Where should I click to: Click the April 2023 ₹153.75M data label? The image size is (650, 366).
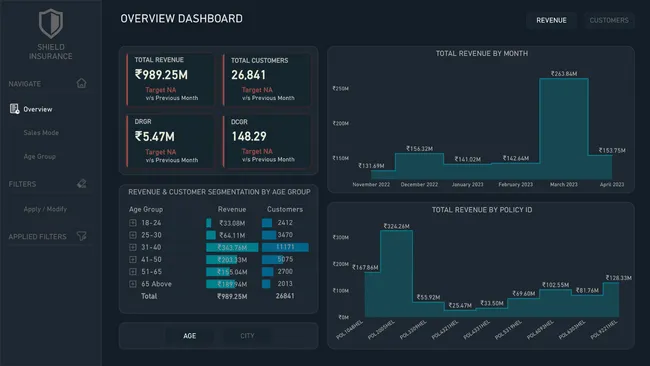(612, 150)
